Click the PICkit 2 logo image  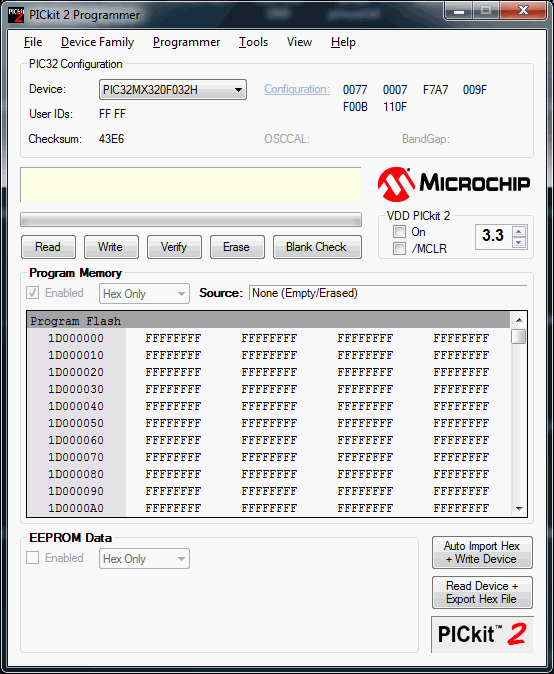pyautogui.click(x=482, y=634)
